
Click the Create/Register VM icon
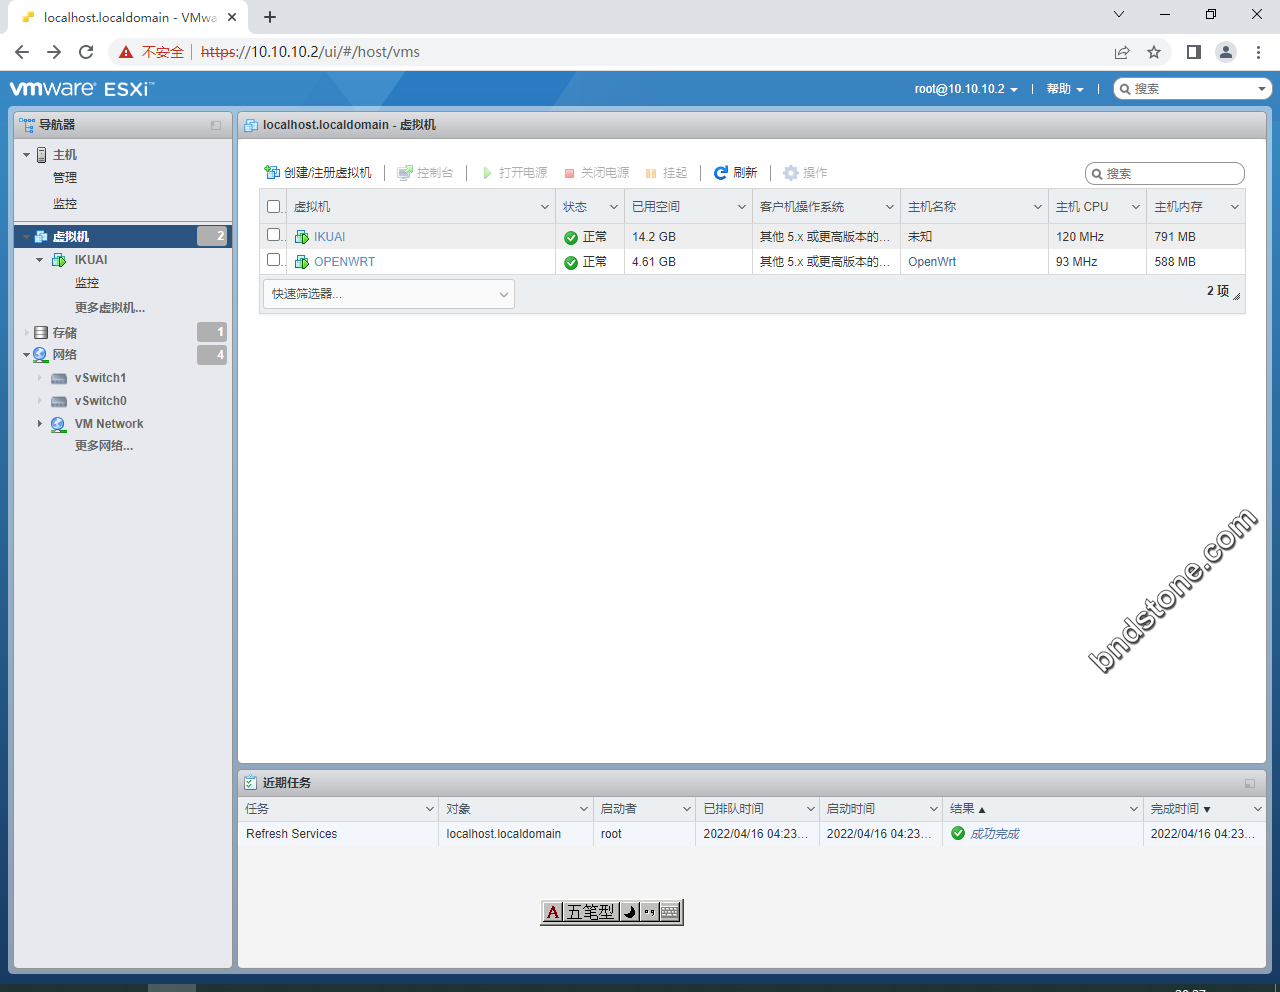(x=271, y=173)
